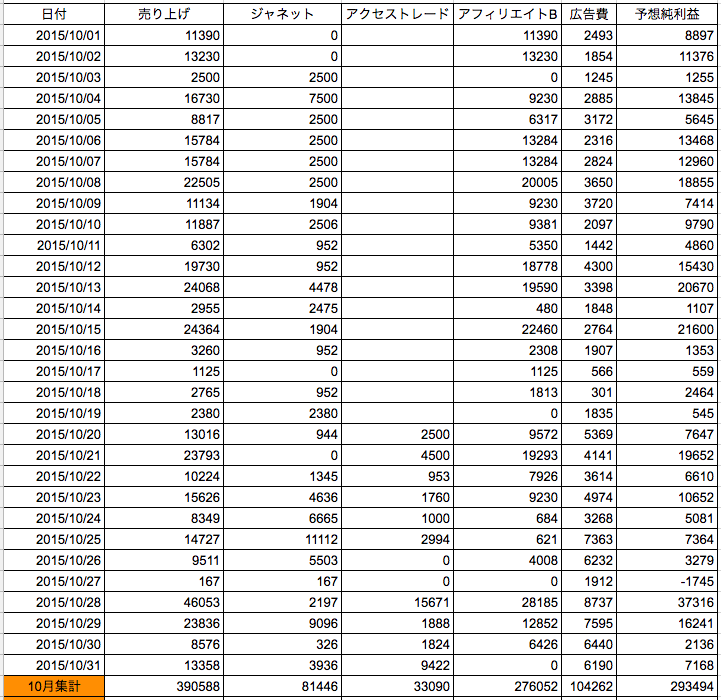This screenshot has height=700, width=721.
Task: Select the total sales cell 390588
Action: click(x=164, y=687)
